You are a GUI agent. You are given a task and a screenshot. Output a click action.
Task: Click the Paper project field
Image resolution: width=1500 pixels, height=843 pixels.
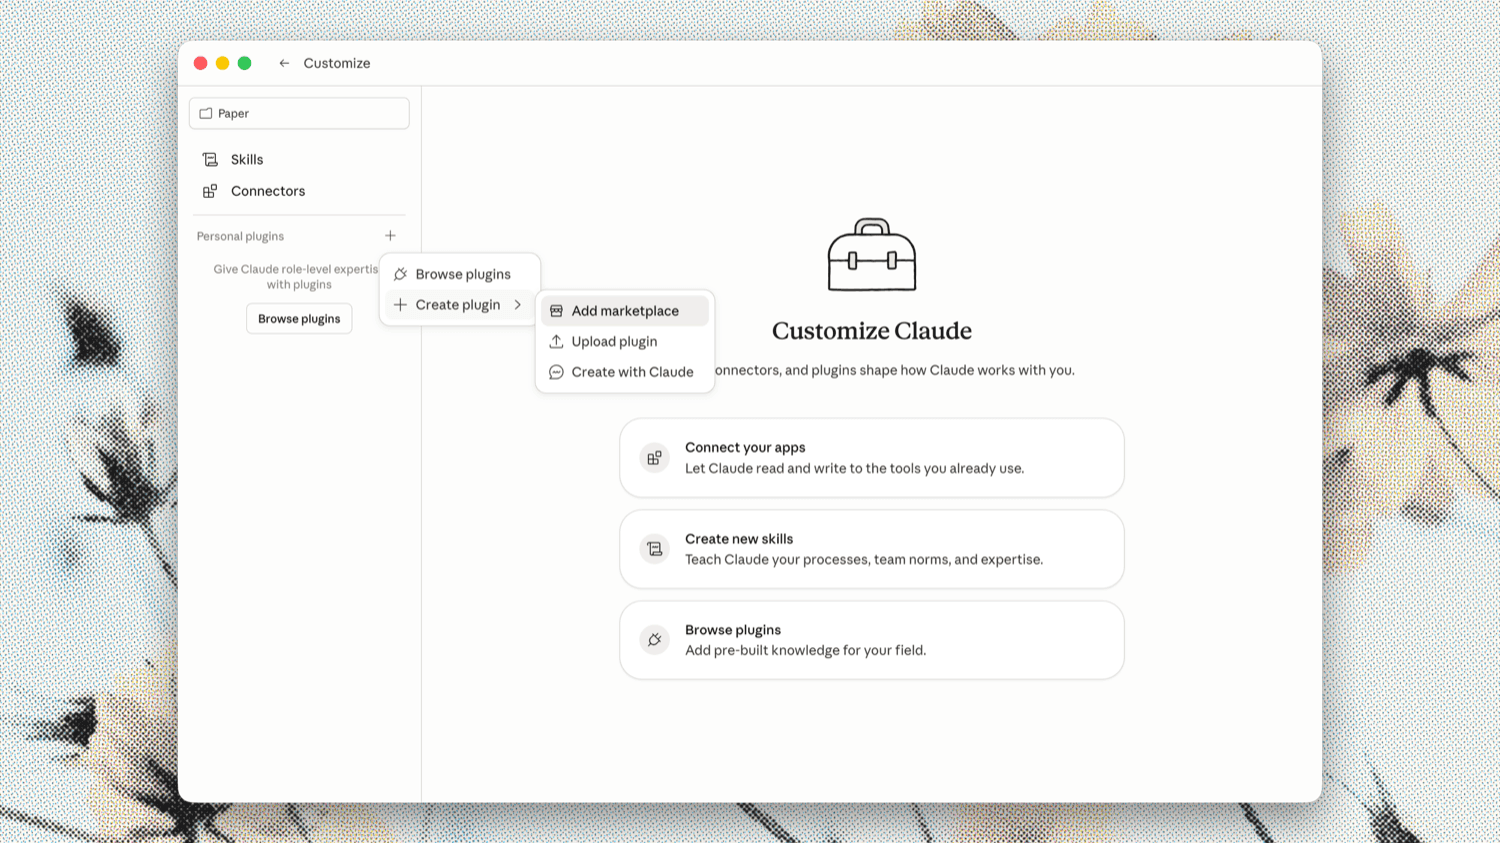(299, 113)
